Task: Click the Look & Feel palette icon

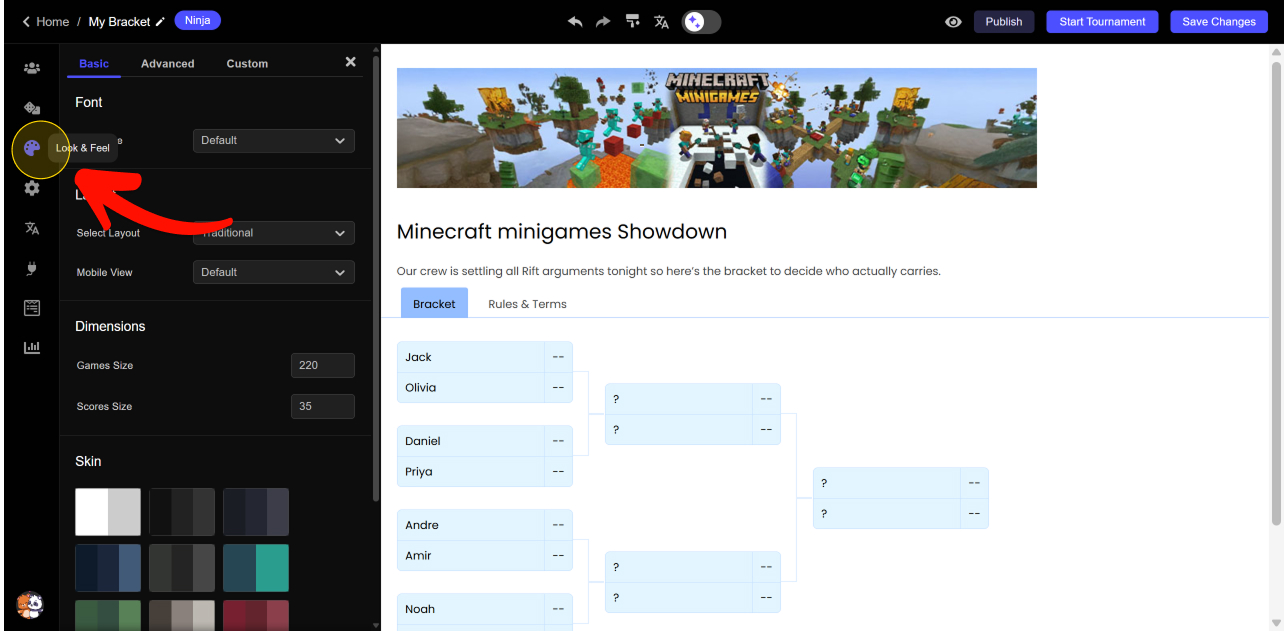Action: click(x=32, y=148)
